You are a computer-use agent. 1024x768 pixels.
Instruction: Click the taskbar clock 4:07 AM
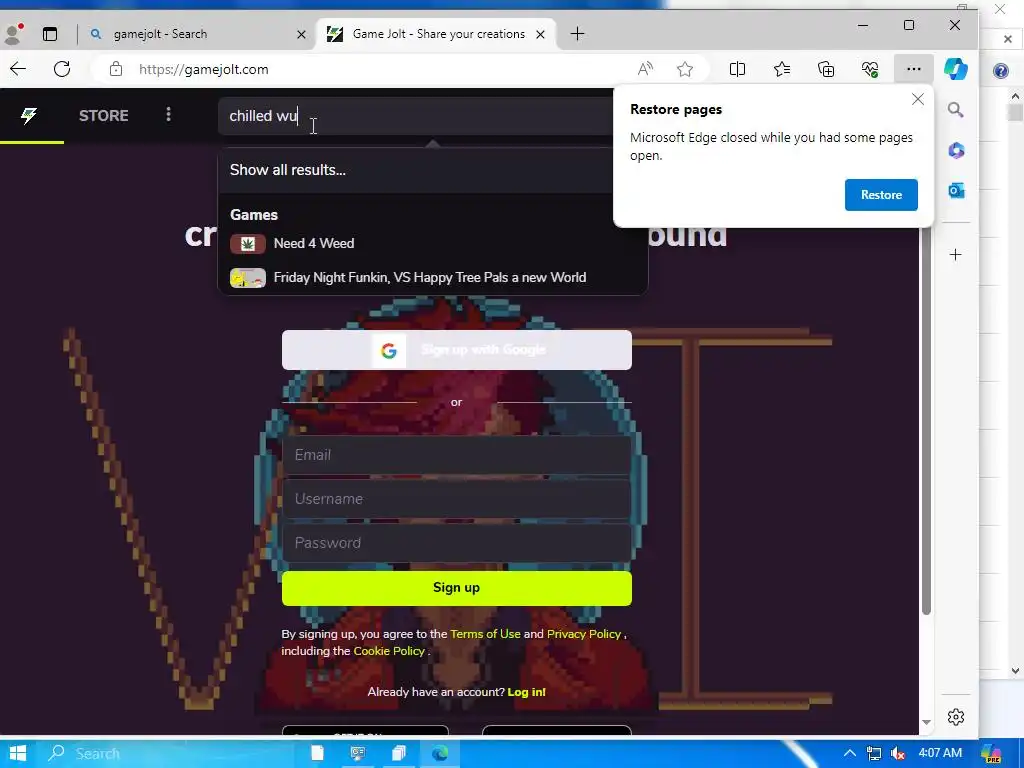940,753
